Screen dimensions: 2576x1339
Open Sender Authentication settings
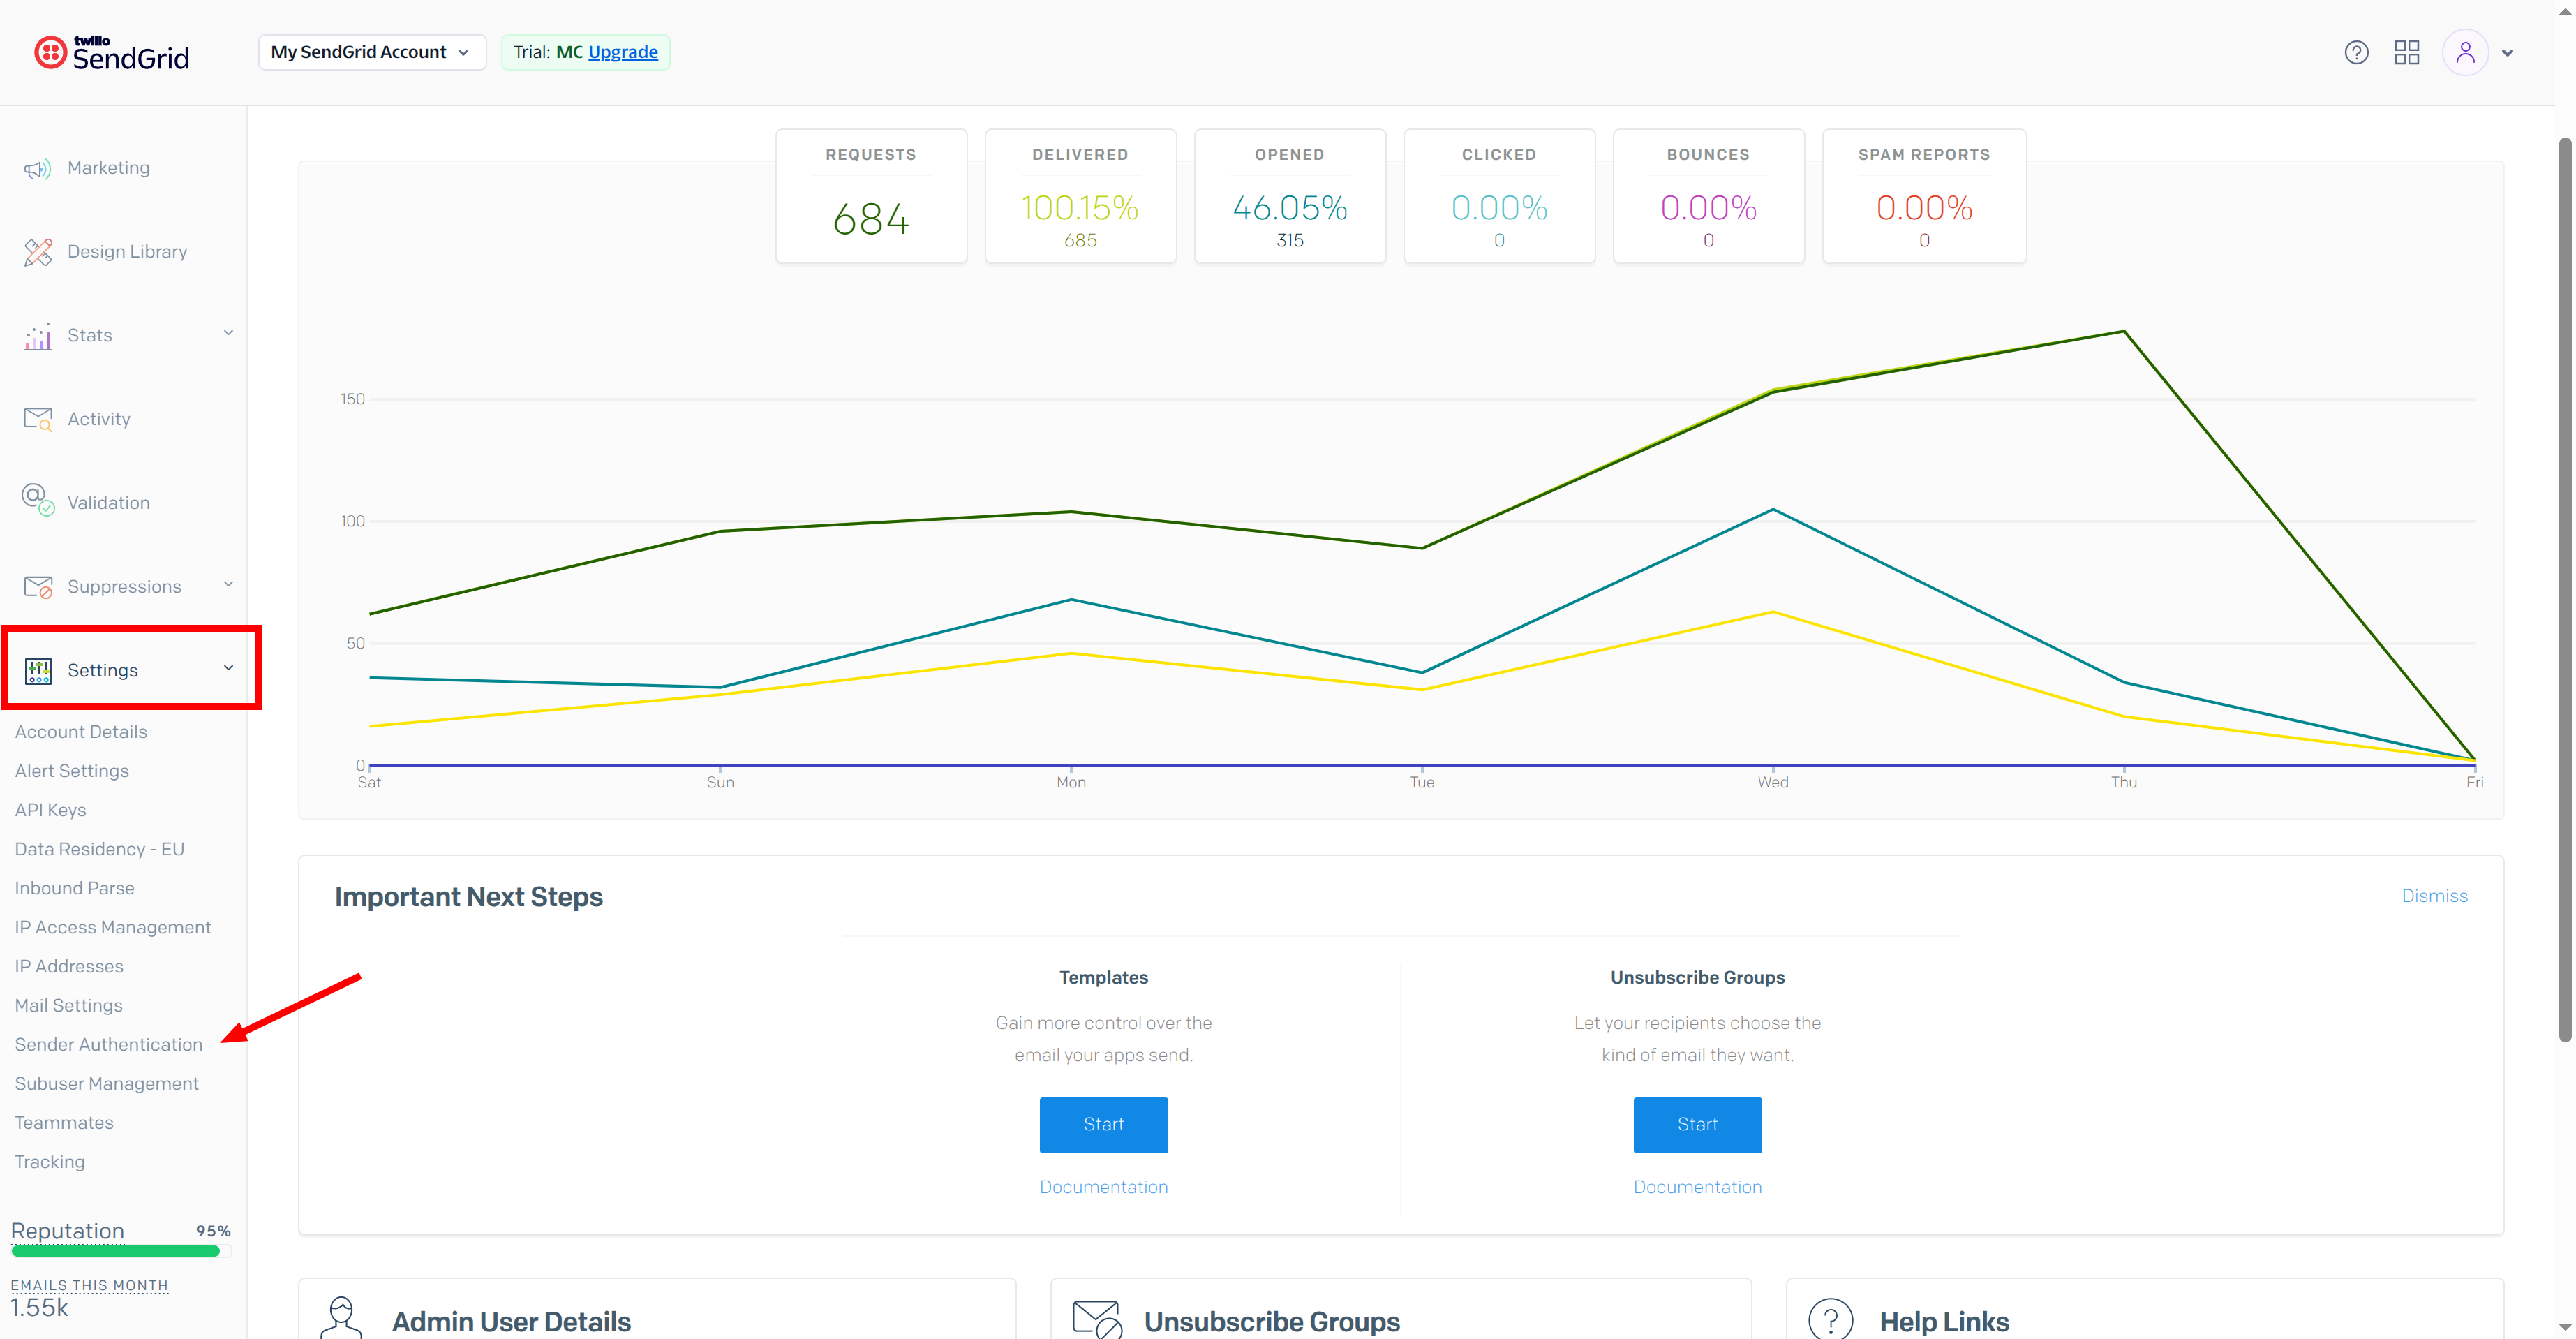(x=108, y=1044)
